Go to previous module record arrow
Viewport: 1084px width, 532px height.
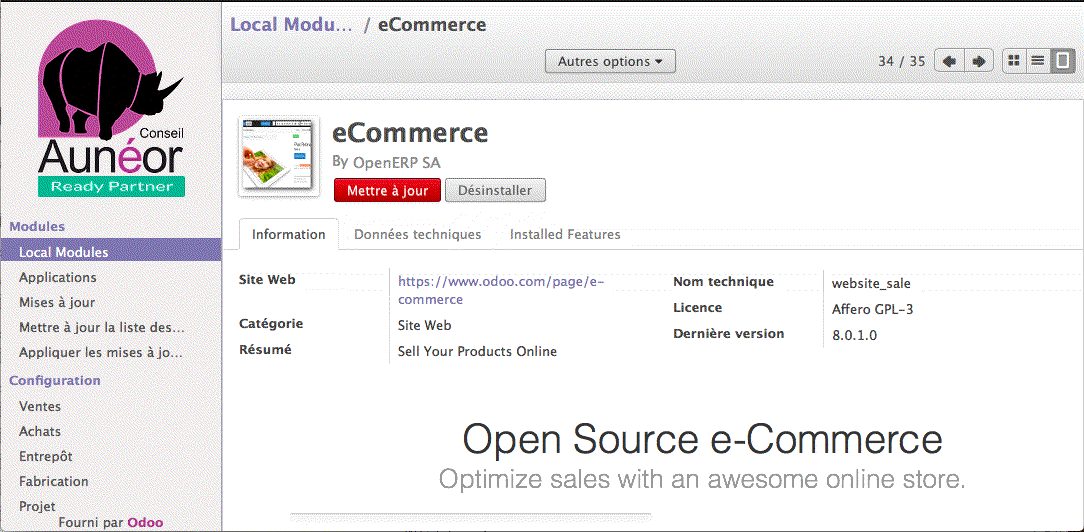click(949, 62)
